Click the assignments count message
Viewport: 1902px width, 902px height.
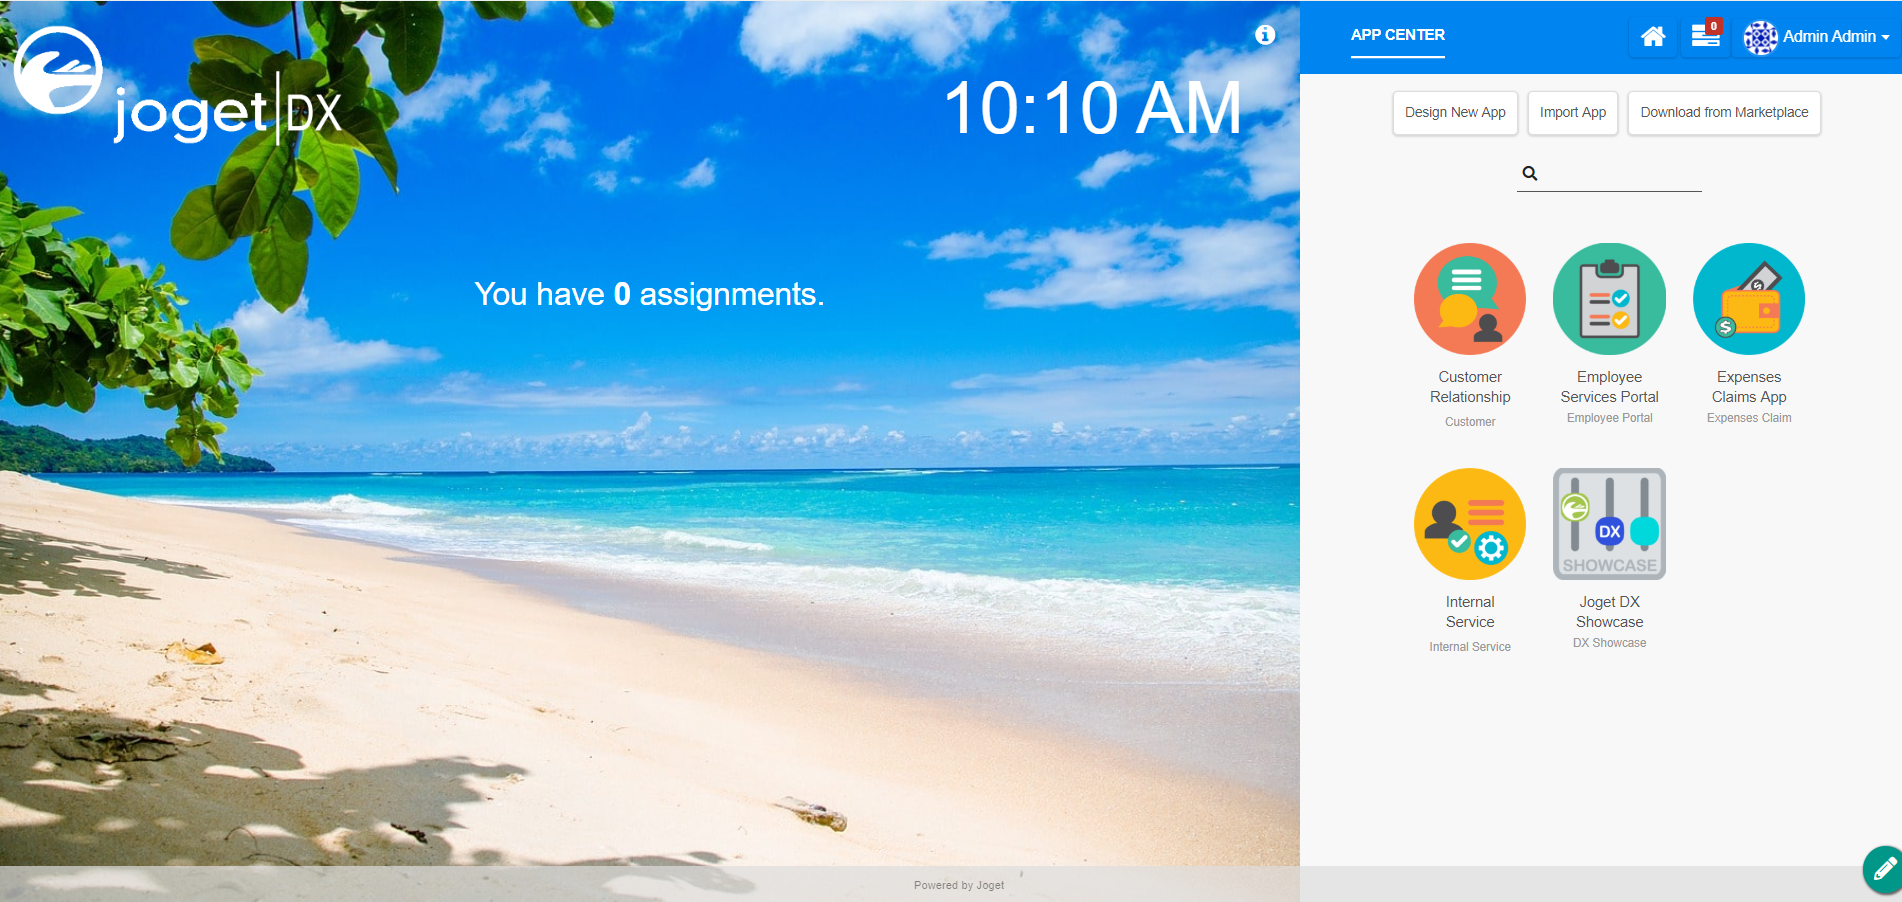coord(649,294)
